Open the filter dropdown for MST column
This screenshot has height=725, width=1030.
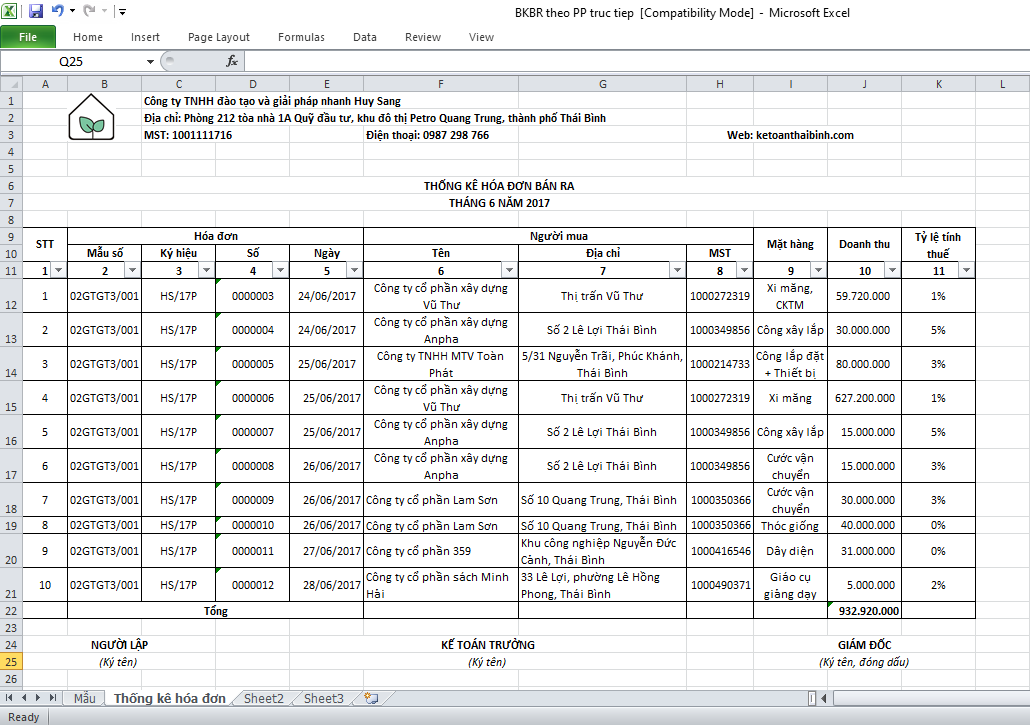coord(744,271)
